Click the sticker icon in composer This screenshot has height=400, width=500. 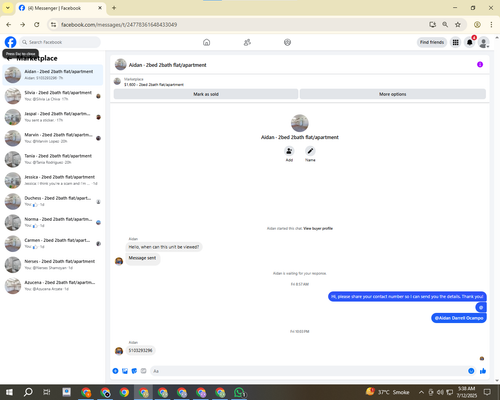click(134, 371)
